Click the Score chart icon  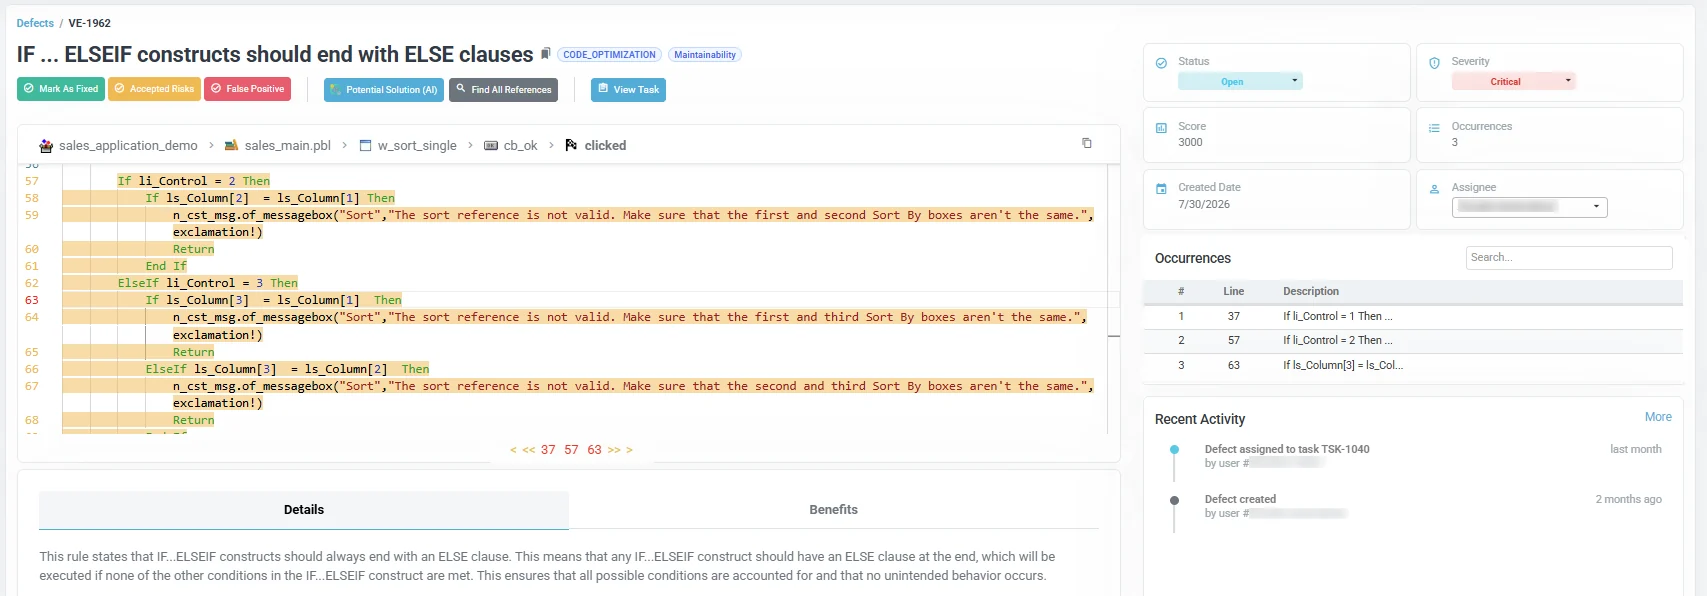(1161, 128)
